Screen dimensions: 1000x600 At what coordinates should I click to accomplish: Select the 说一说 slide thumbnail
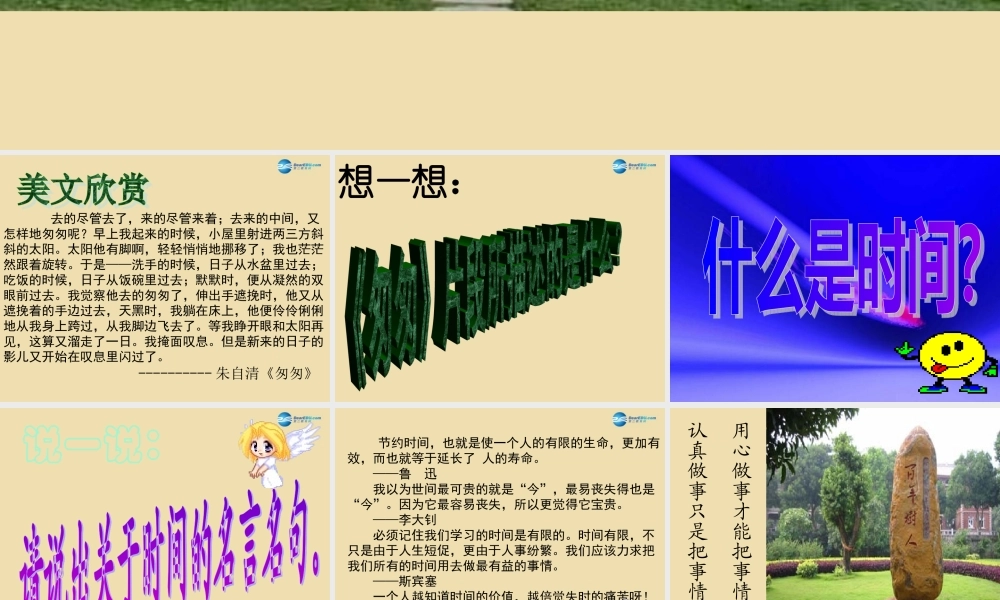coord(165,504)
